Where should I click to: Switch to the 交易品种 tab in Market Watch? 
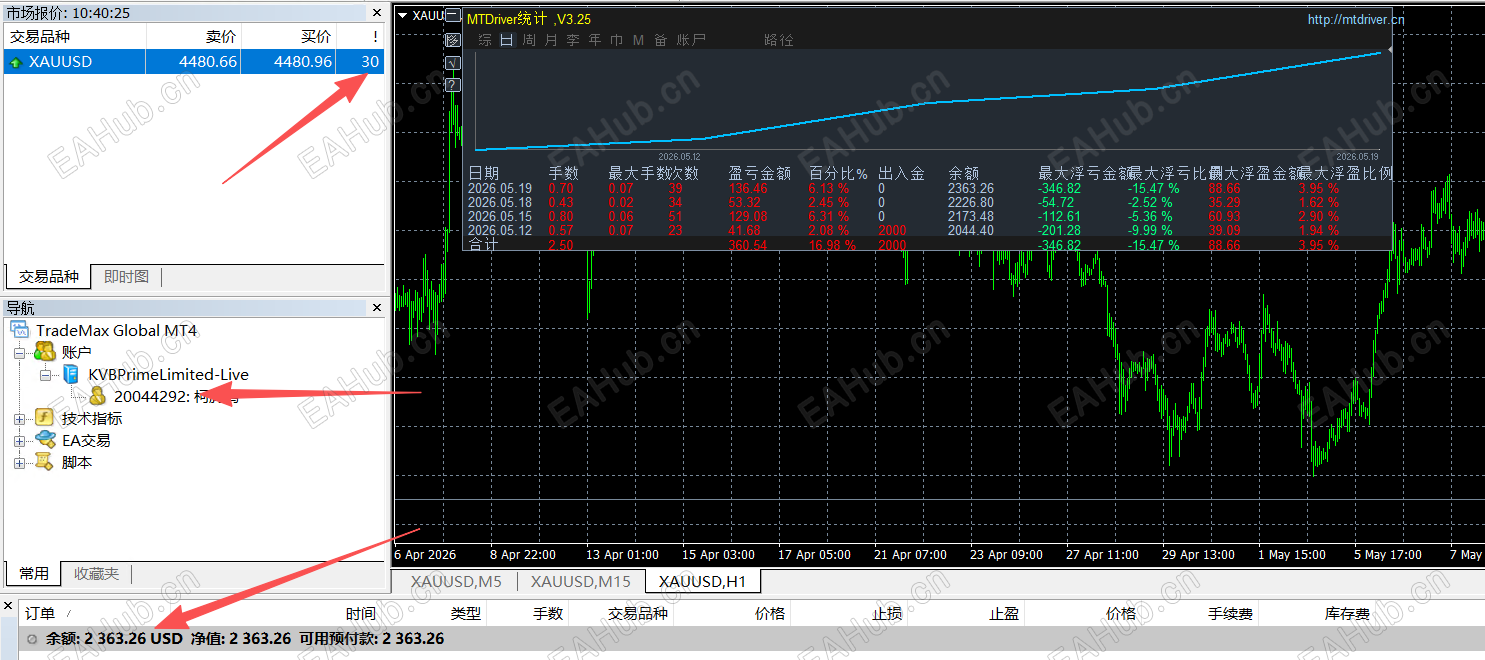click(49, 277)
